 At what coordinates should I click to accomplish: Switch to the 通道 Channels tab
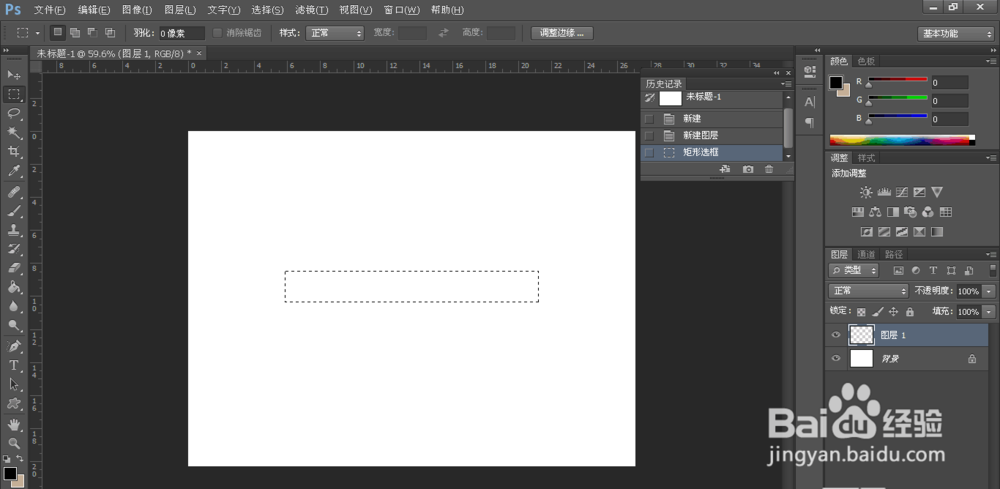click(x=866, y=254)
